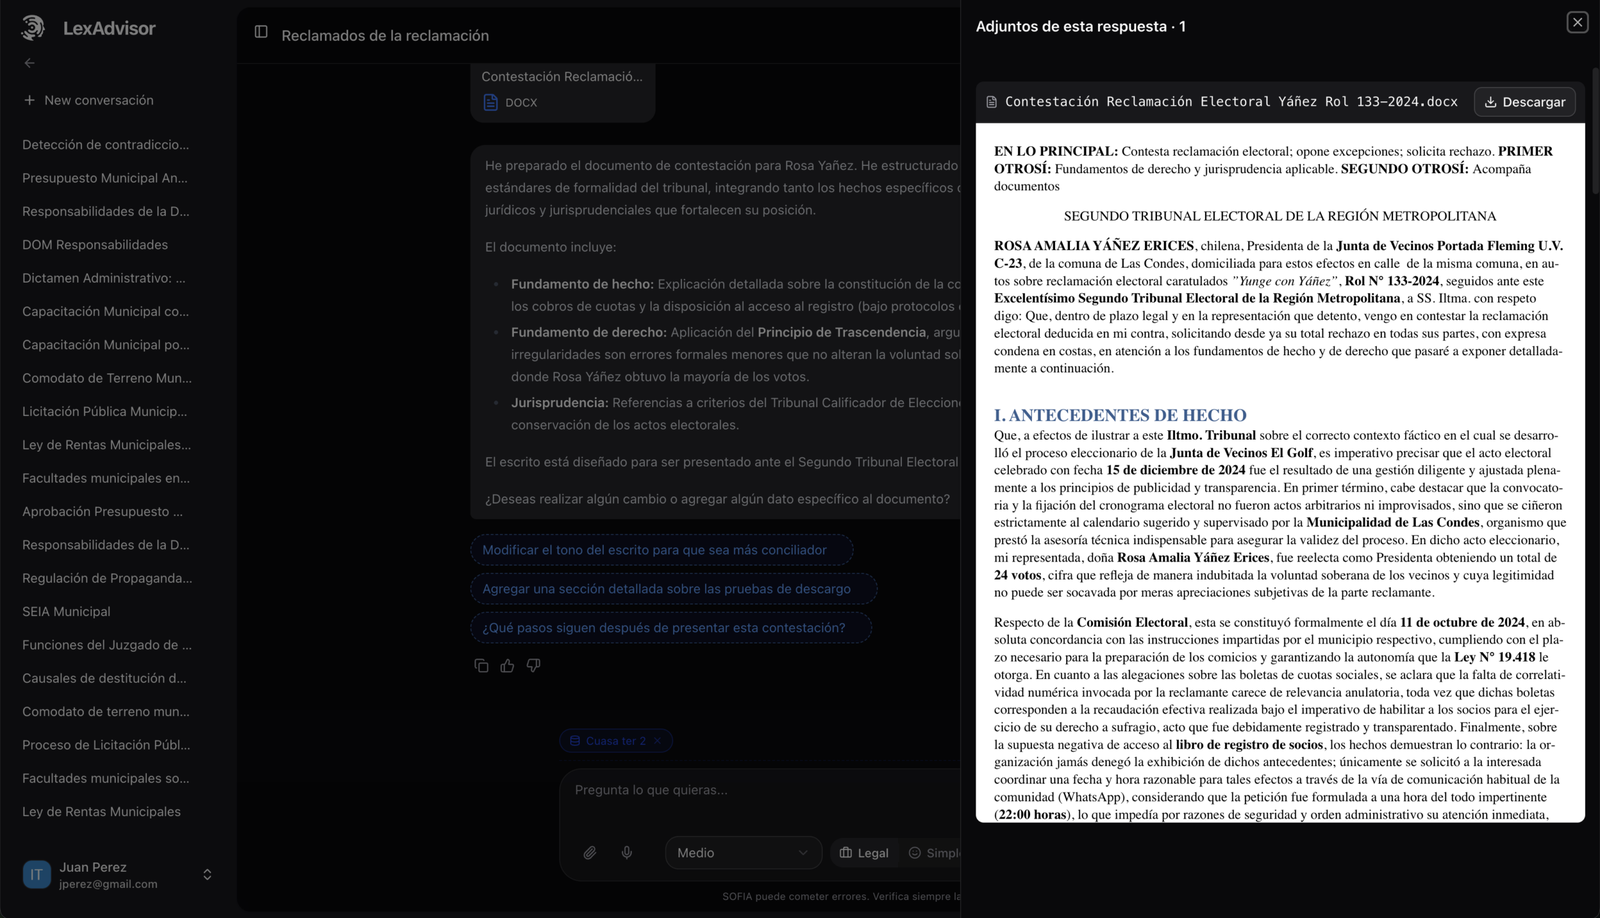
Task: Toggle the sidebar panel icon
Action: (261, 32)
